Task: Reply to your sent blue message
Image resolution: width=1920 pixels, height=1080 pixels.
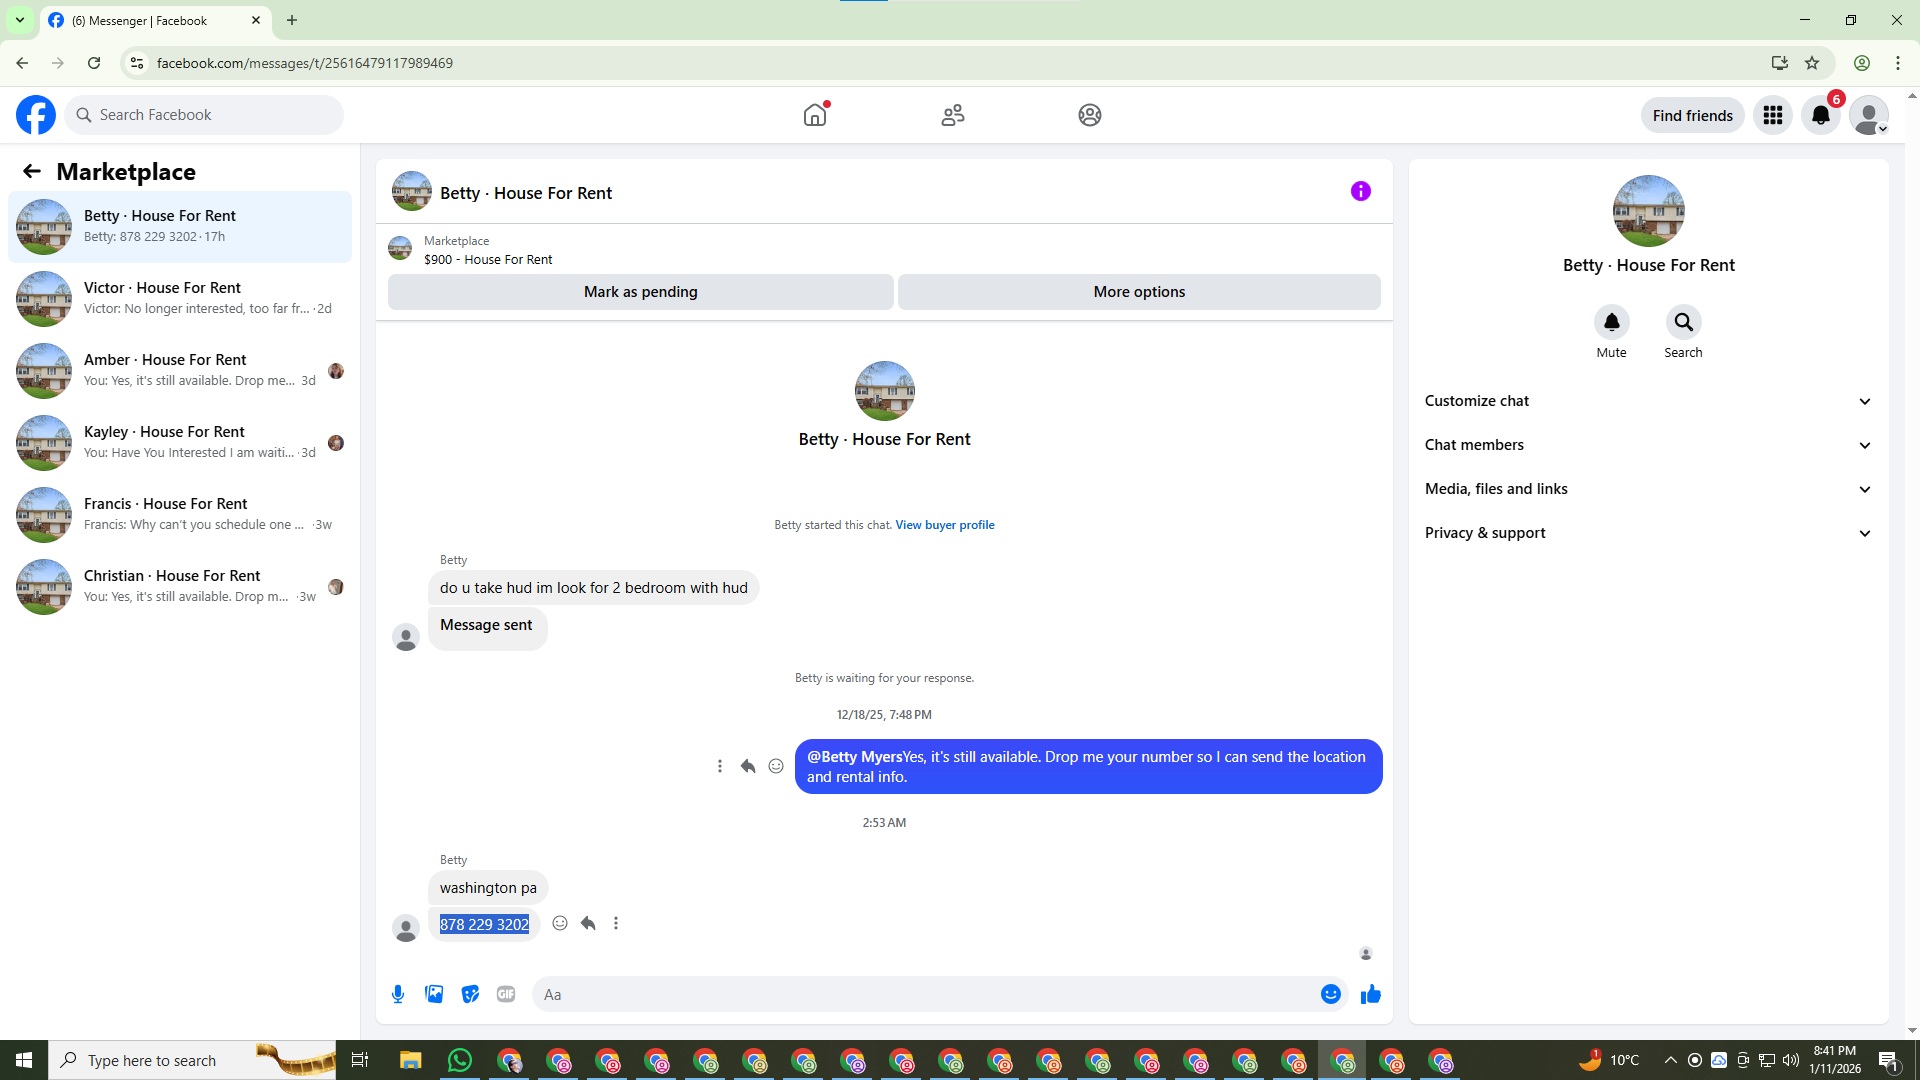Action: 748,766
